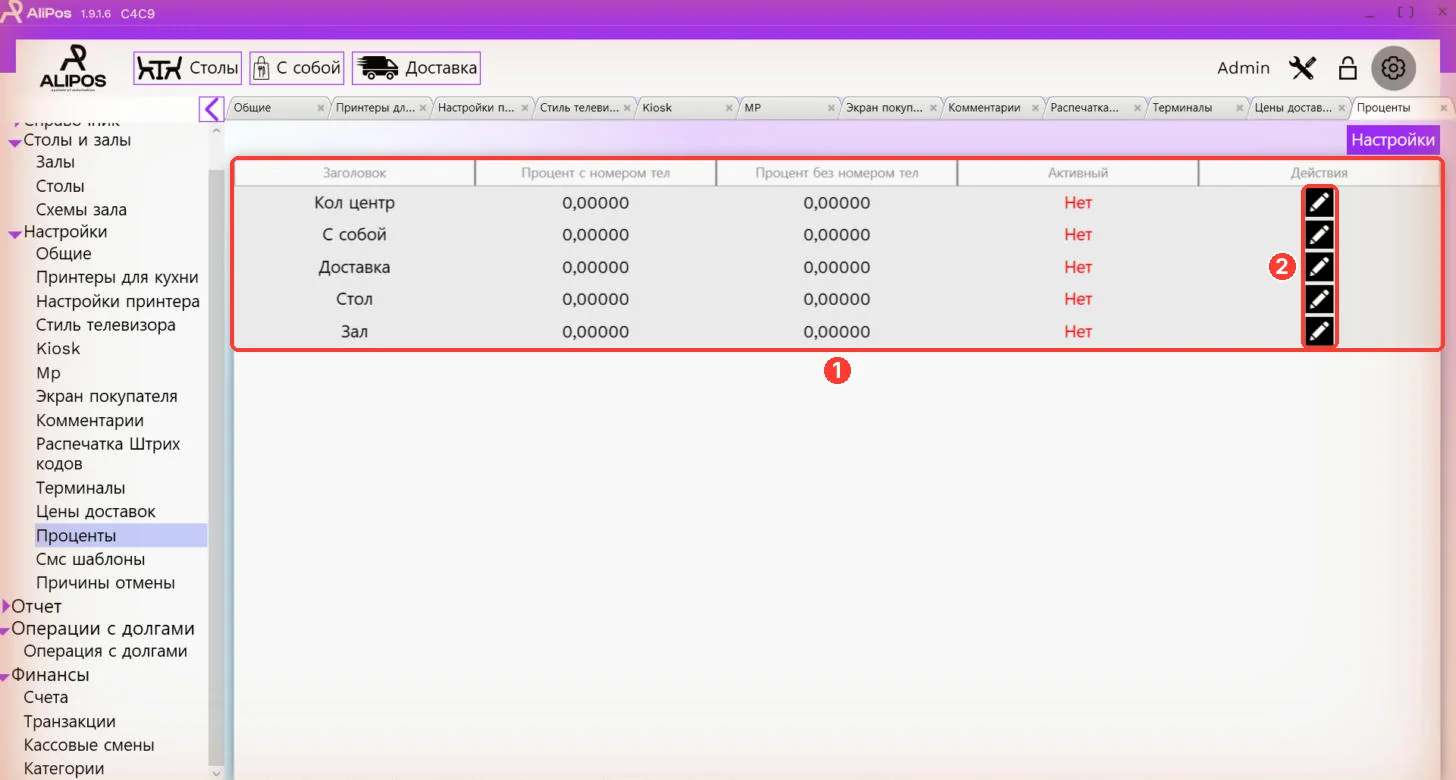Viewport: 1456px width, 780px height.
Task: Collapse the Настройки tree section in sidebar
Action: (x=15, y=234)
